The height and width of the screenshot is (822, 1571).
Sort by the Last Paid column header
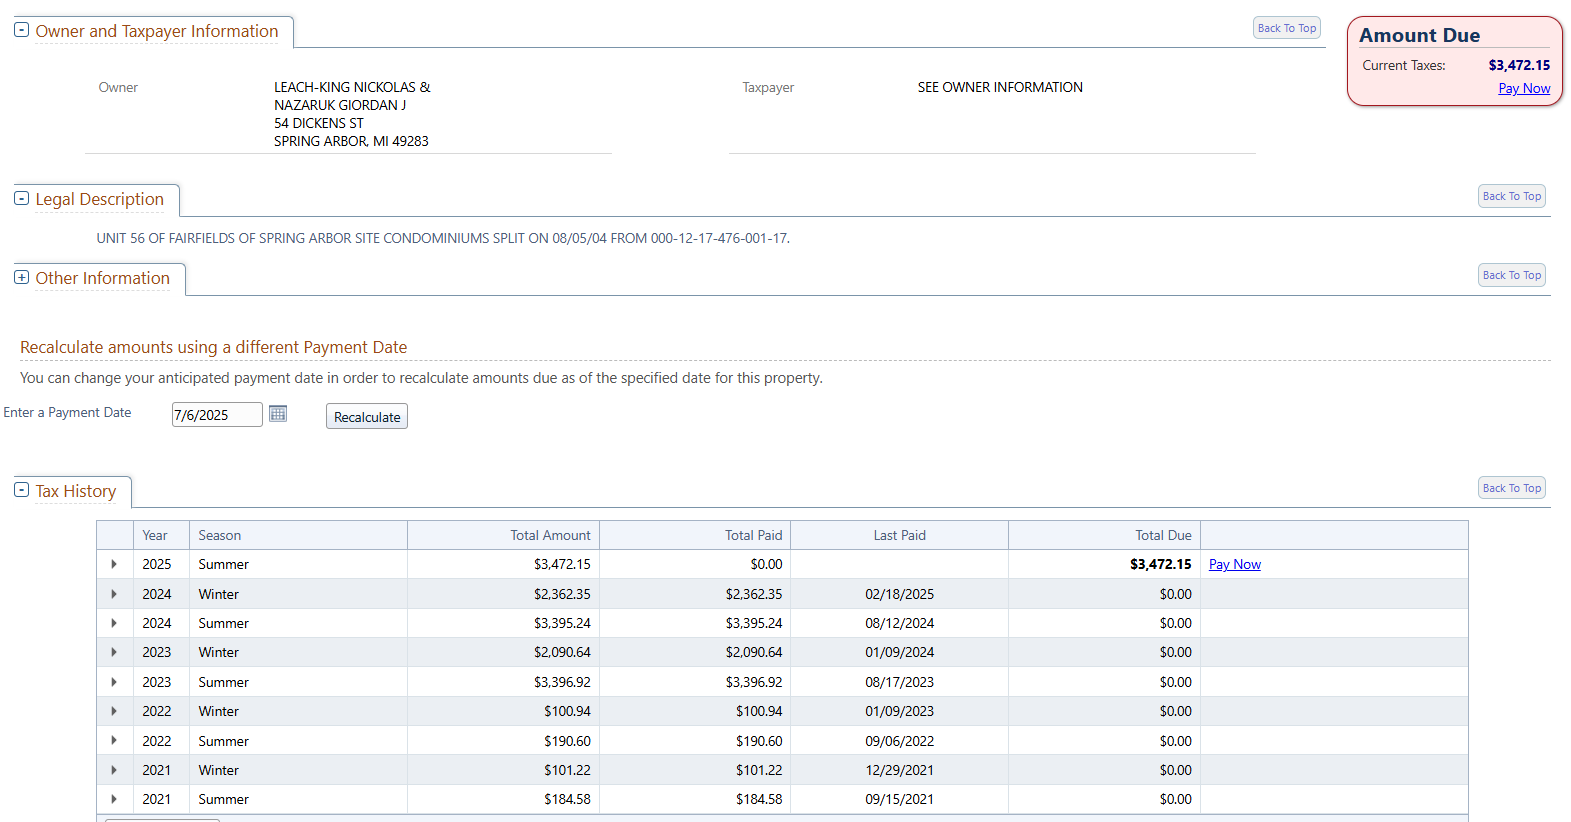899,535
